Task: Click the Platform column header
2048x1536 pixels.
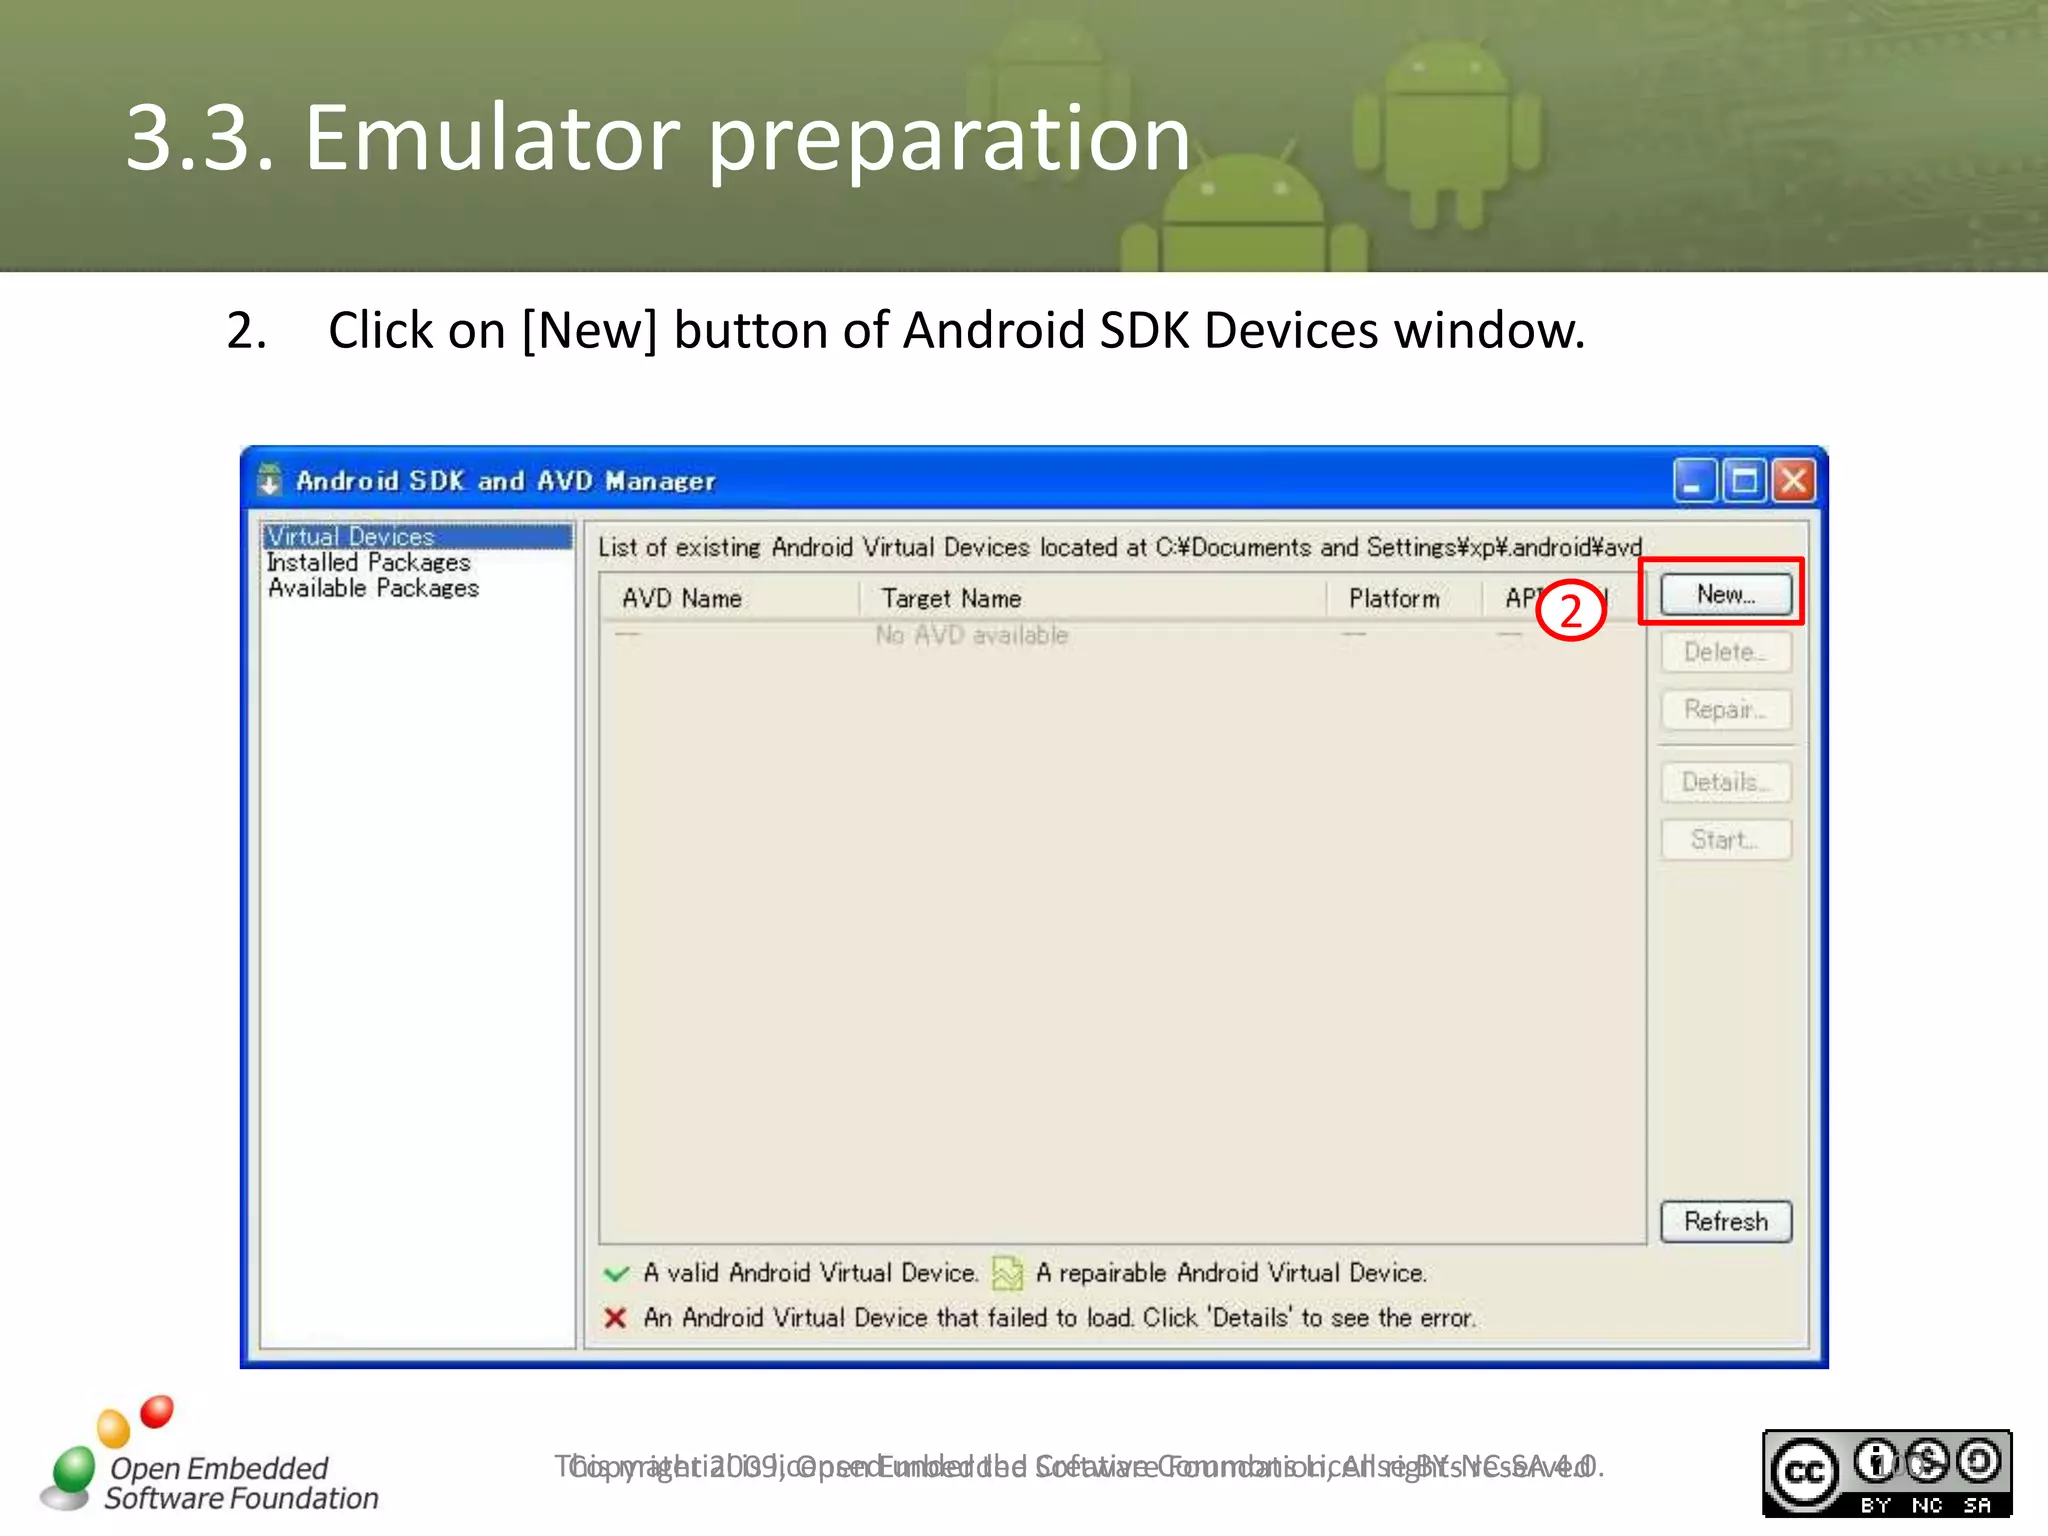Action: 1402,598
